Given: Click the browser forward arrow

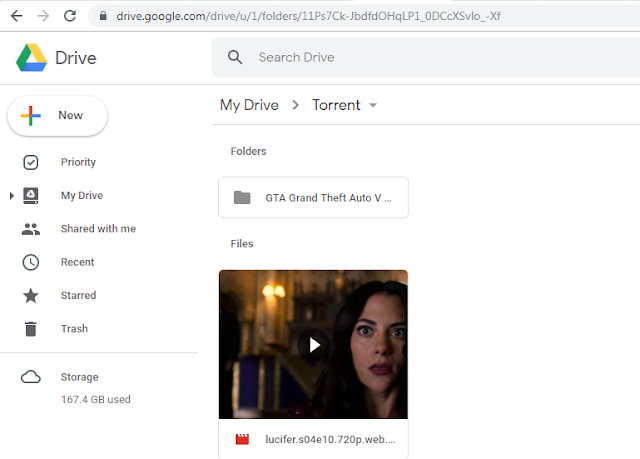Looking at the screenshot, I should (x=43, y=16).
